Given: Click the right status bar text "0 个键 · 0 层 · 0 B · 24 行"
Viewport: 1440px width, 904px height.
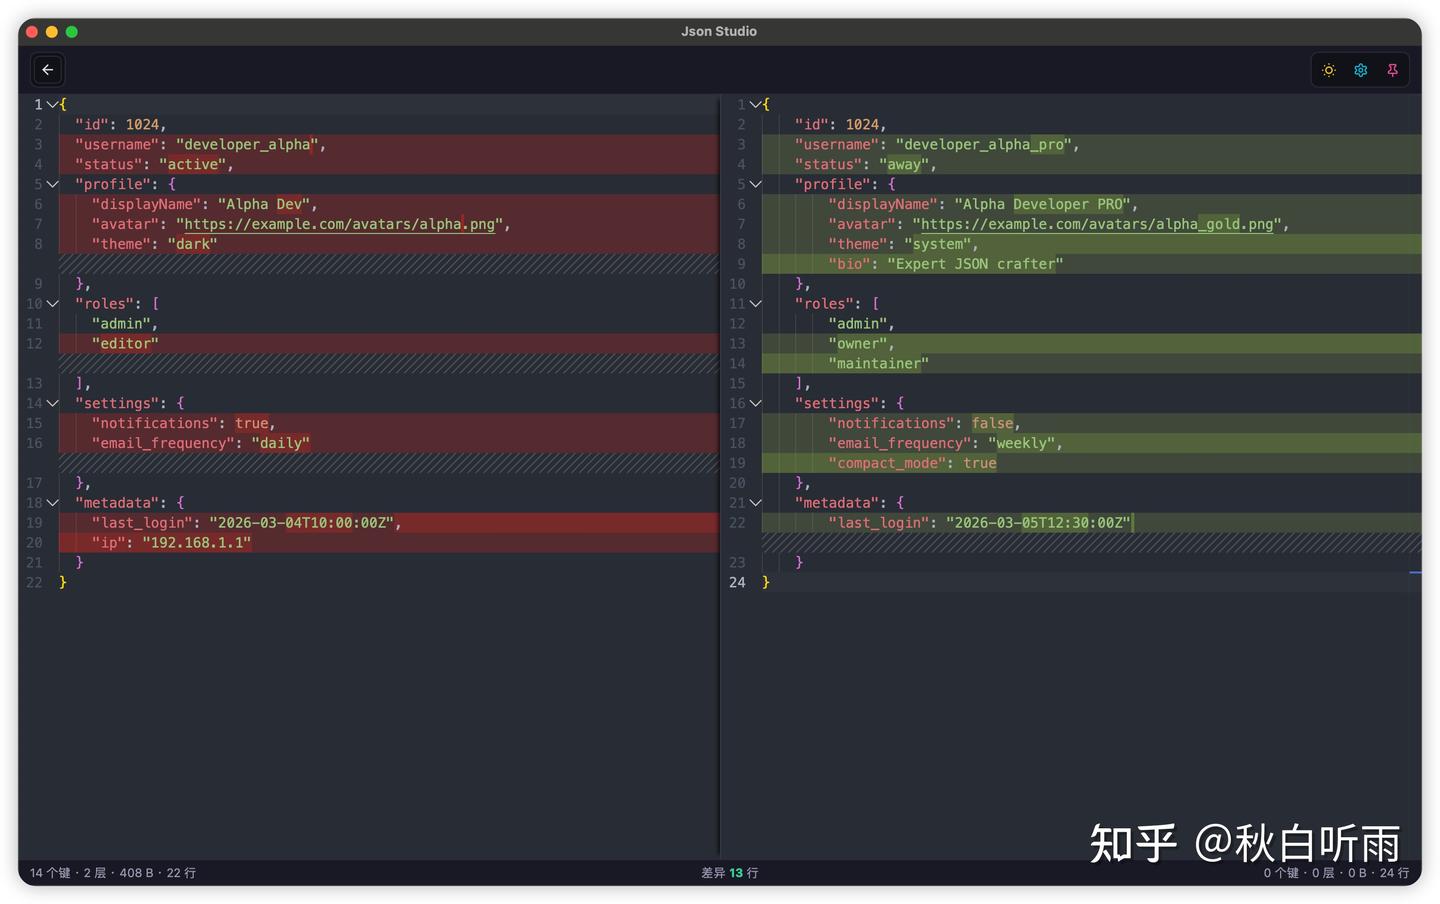Looking at the screenshot, I should (x=1336, y=873).
